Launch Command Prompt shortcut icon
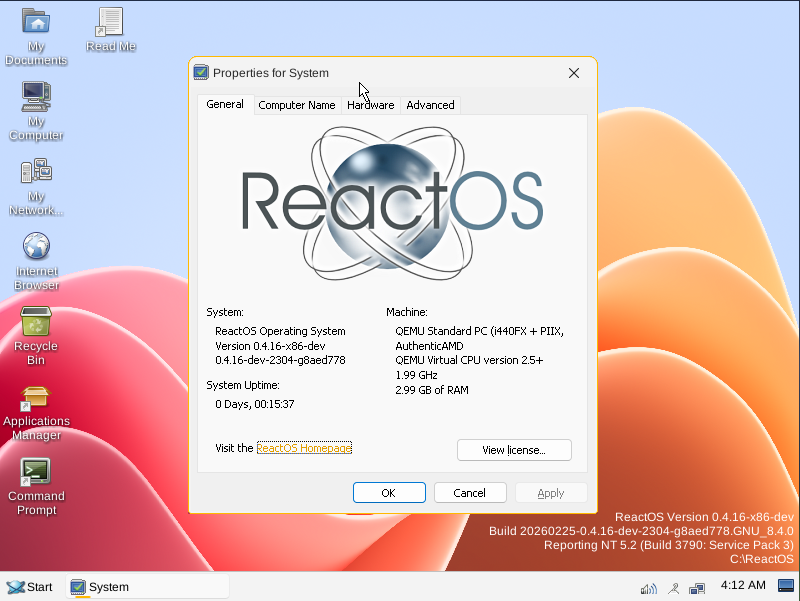Screen dimensions: 800x601 [x=36, y=486]
